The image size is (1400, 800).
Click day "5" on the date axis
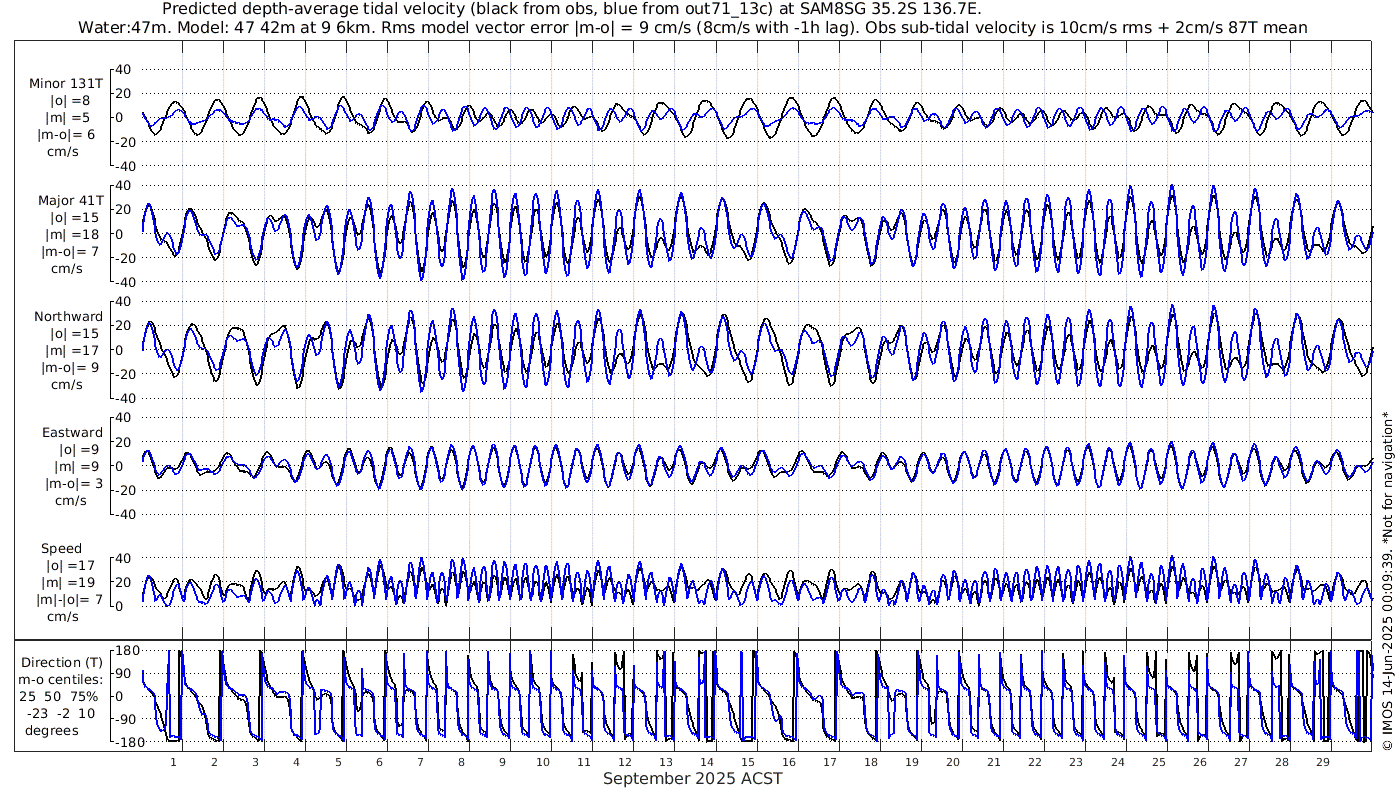[338, 762]
